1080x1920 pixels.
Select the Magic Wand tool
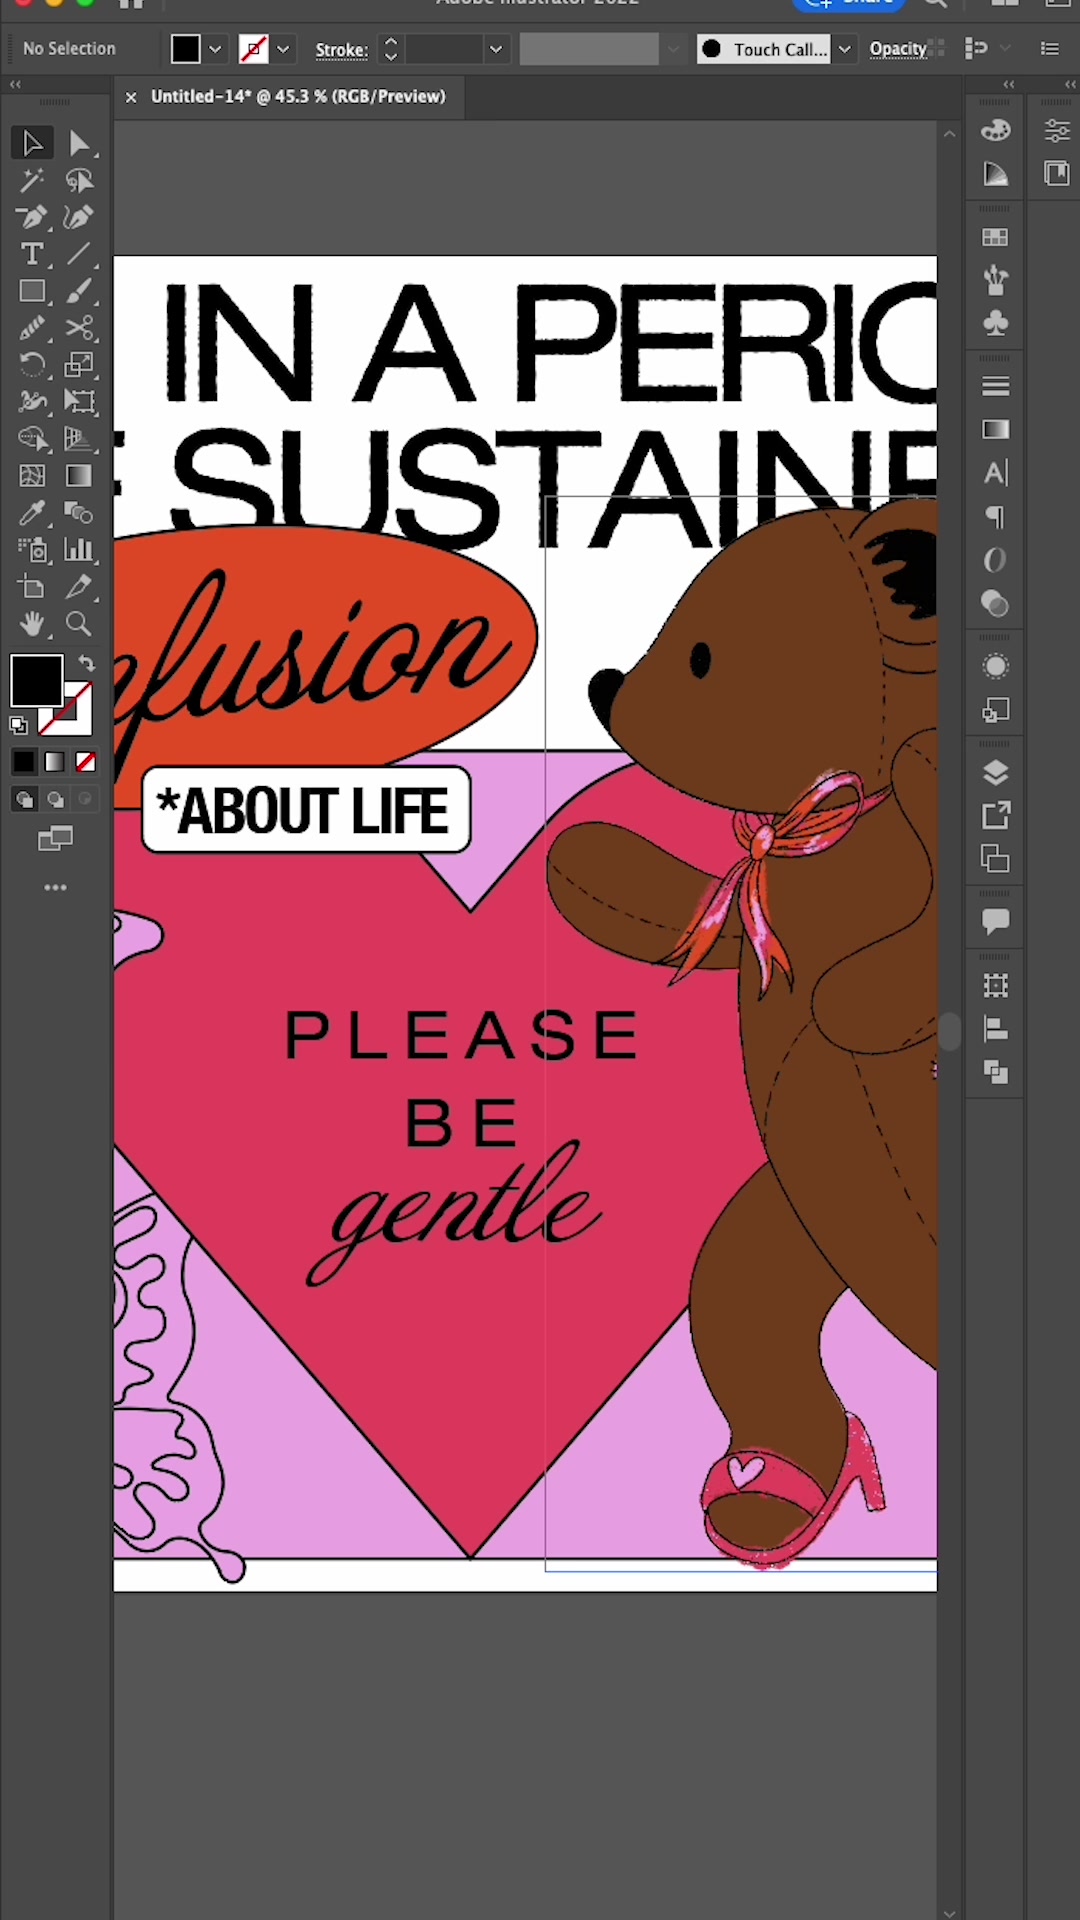(31, 180)
